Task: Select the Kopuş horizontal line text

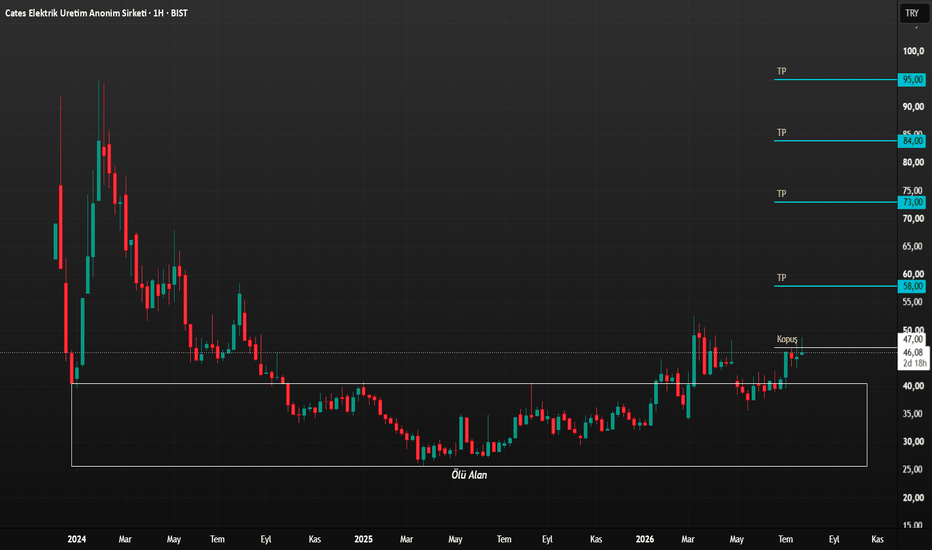Action: (787, 340)
